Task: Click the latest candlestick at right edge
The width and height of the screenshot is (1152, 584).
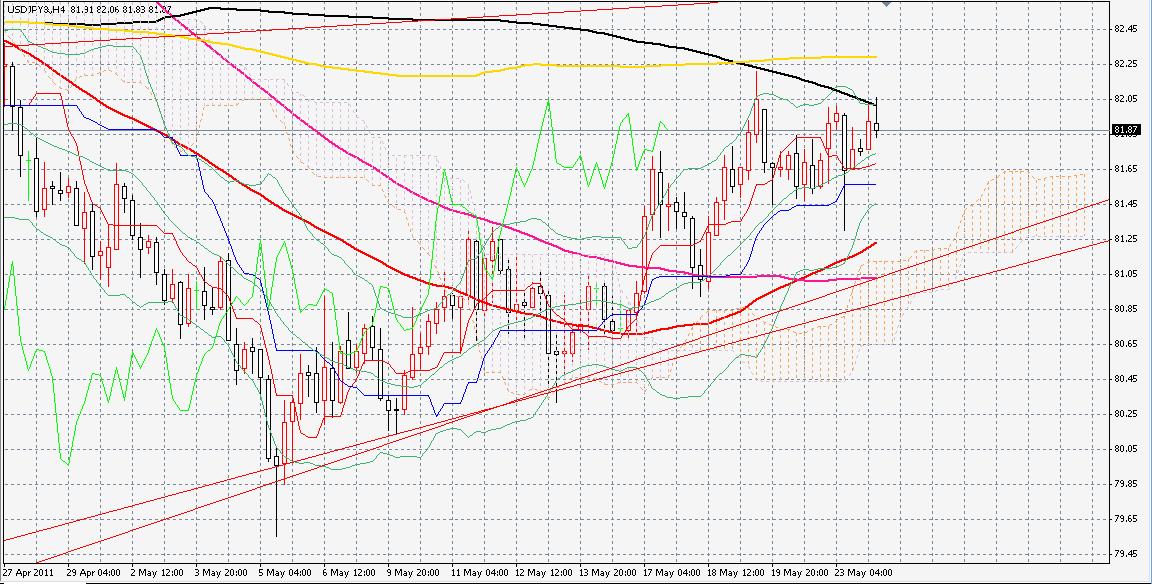Action: pyautogui.click(x=877, y=127)
